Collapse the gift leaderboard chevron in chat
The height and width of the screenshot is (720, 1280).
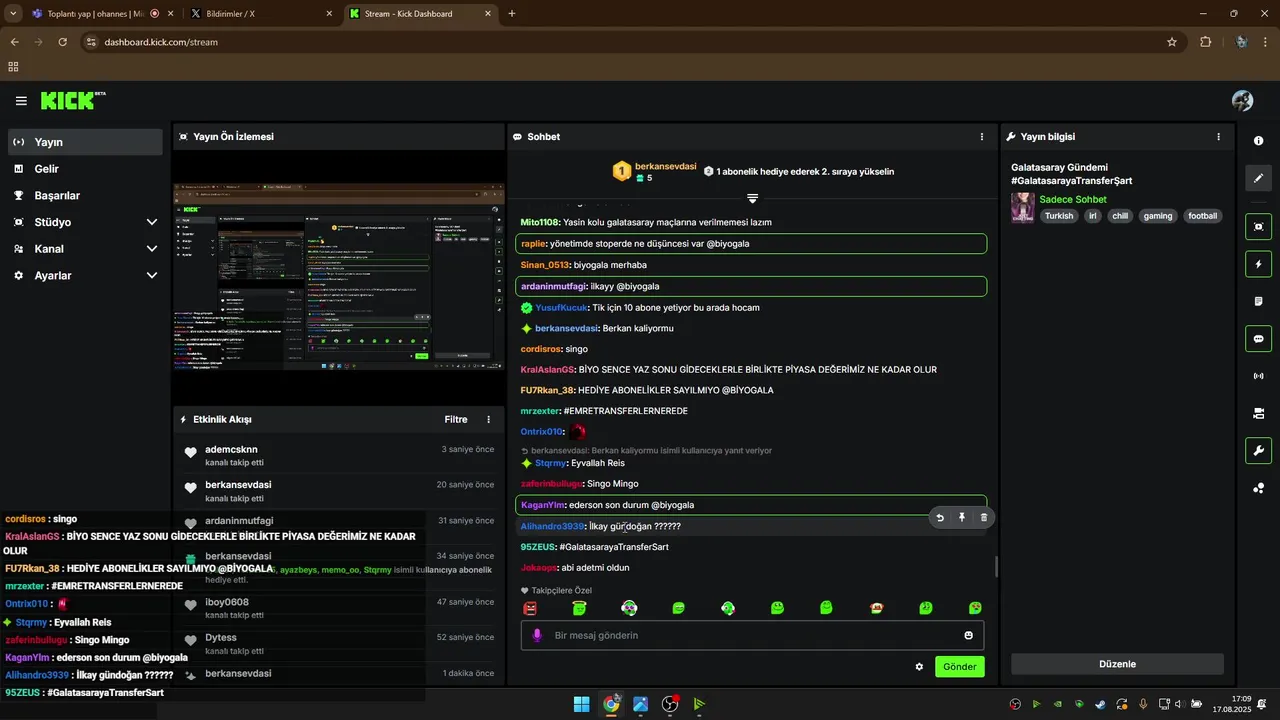752,198
